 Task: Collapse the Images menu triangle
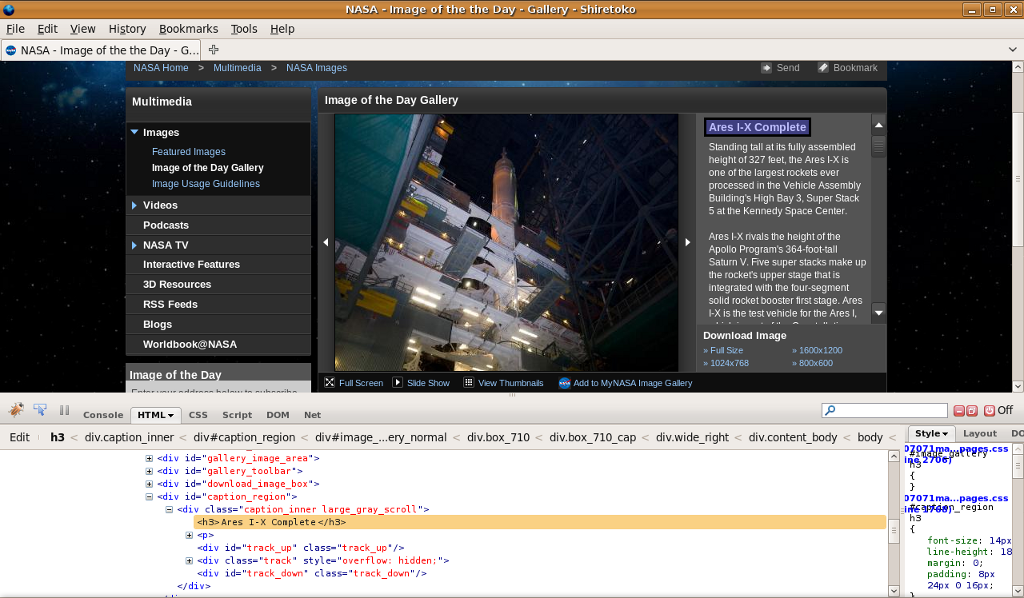pyautogui.click(x=135, y=132)
